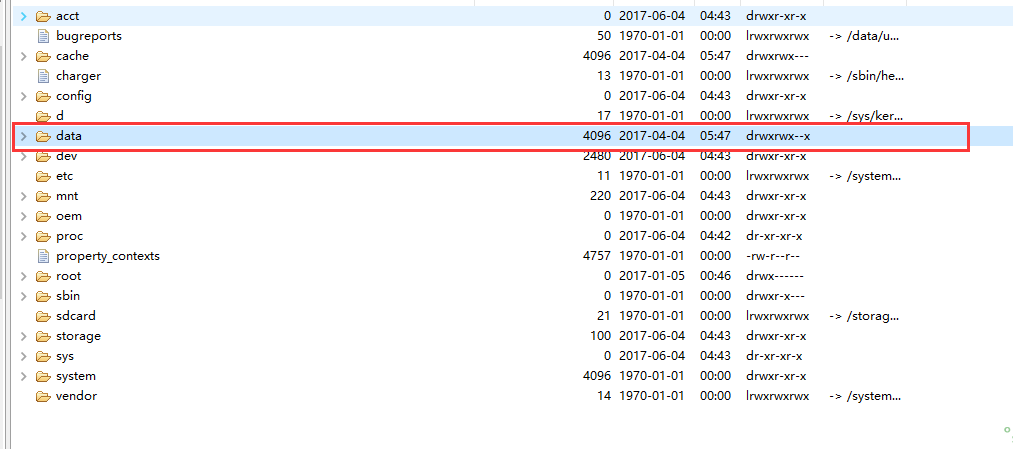Screen dimensions: 1013x449
Task: Expand the root folder
Action: (24, 276)
